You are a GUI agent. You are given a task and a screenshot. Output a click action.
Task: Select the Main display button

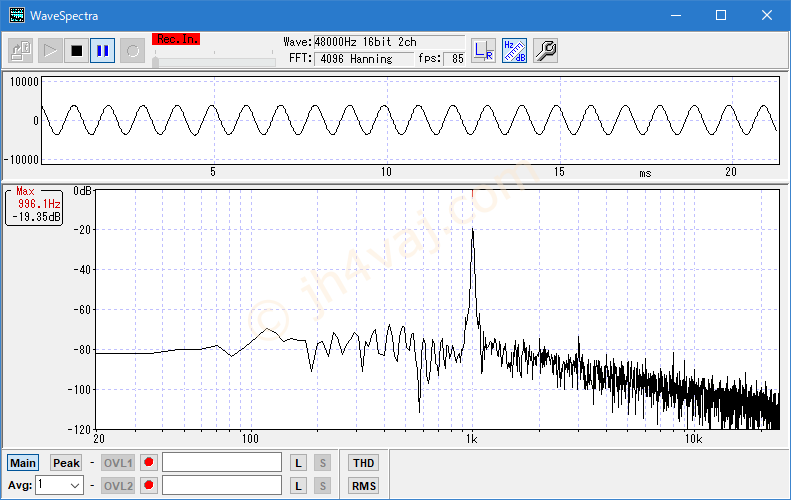pos(23,463)
